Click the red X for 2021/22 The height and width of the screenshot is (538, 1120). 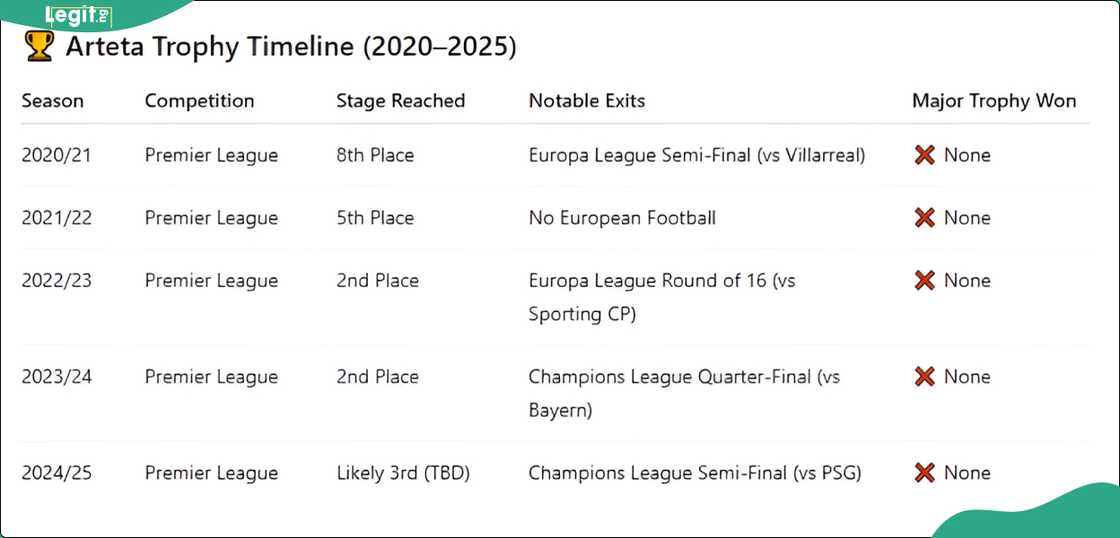point(925,218)
